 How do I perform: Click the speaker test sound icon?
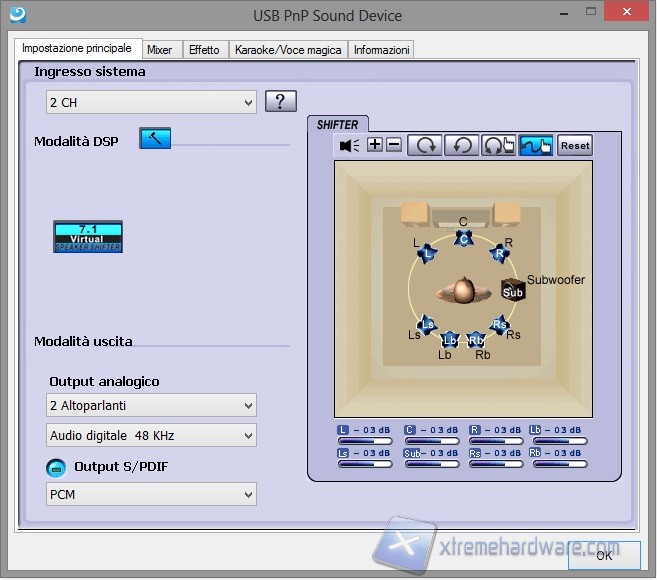click(349, 145)
